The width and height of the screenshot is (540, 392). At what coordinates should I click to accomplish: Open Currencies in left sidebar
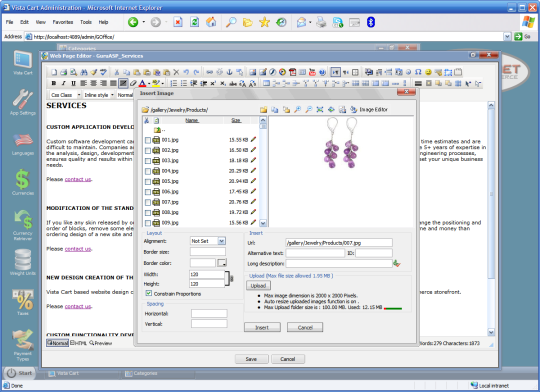tap(23, 183)
